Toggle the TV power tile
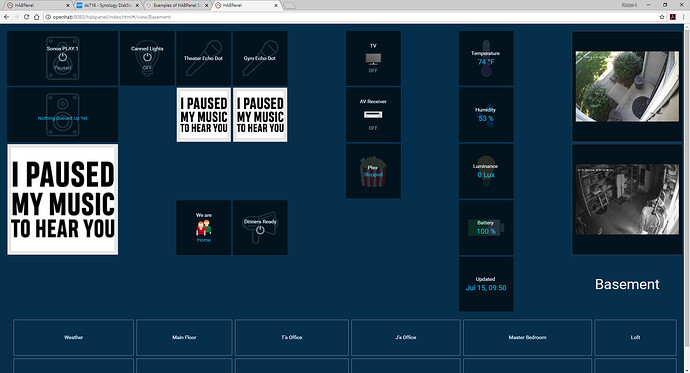 (373, 58)
